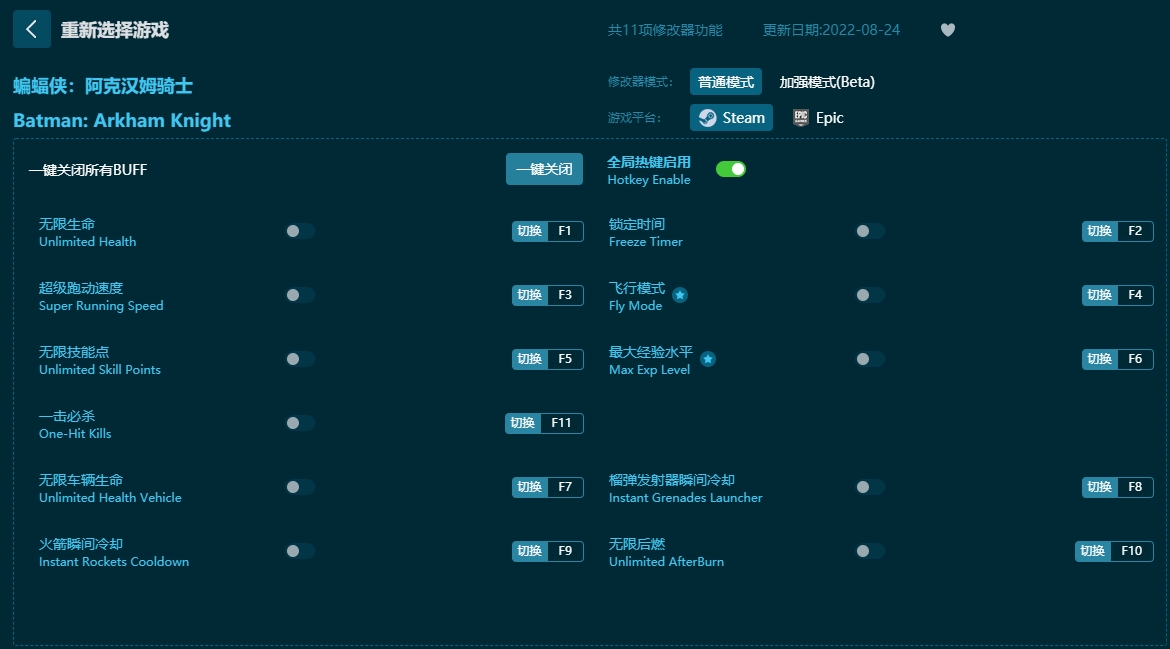Click 切换 button for F10 hotkey
This screenshot has width=1170, height=649.
(x=1092, y=551)
